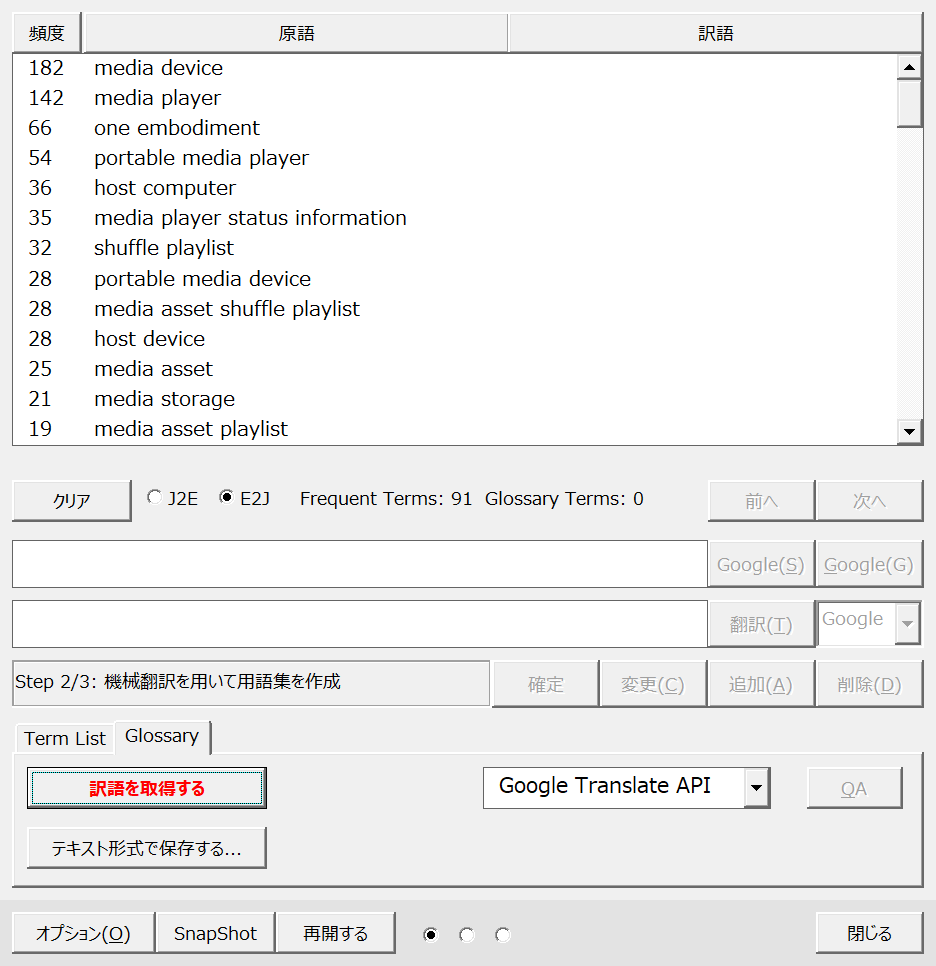Select the "shuffle playlist" term row

coord(164,248)
